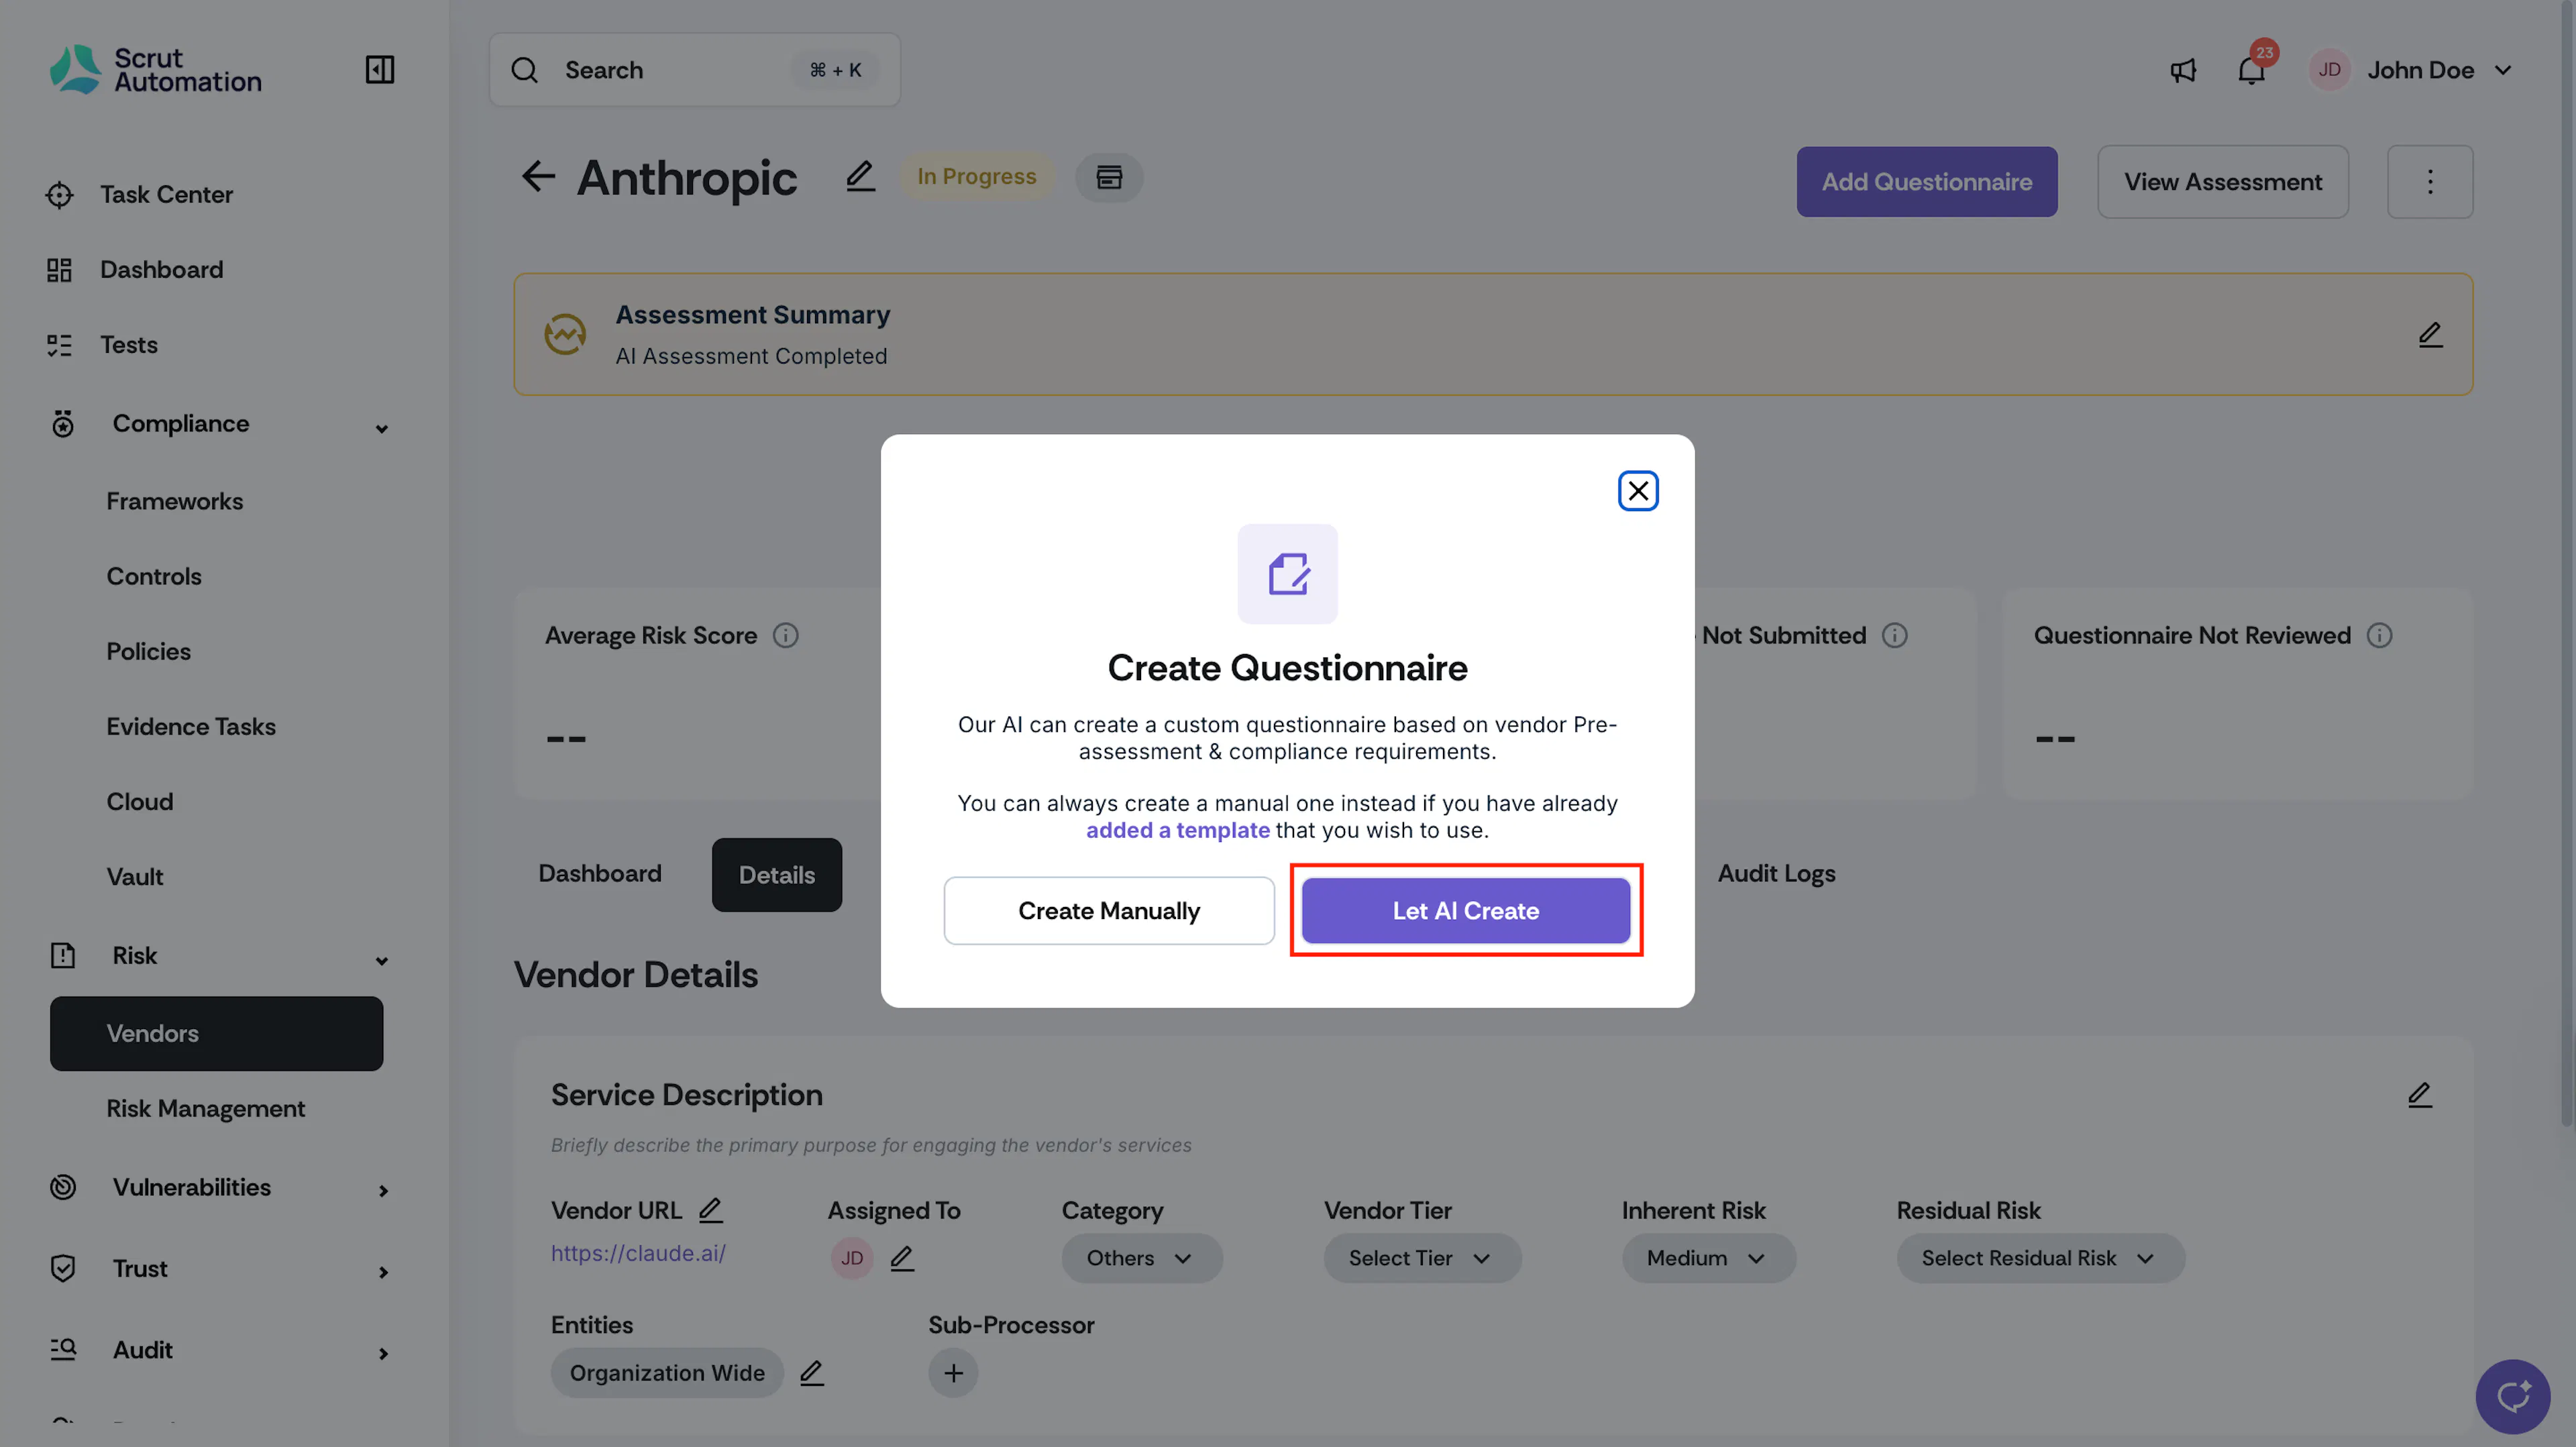Viewport: 2576px width, 1447px height.
Task: Click the back arrow beside Anthropic
Action: click(538, 177)
